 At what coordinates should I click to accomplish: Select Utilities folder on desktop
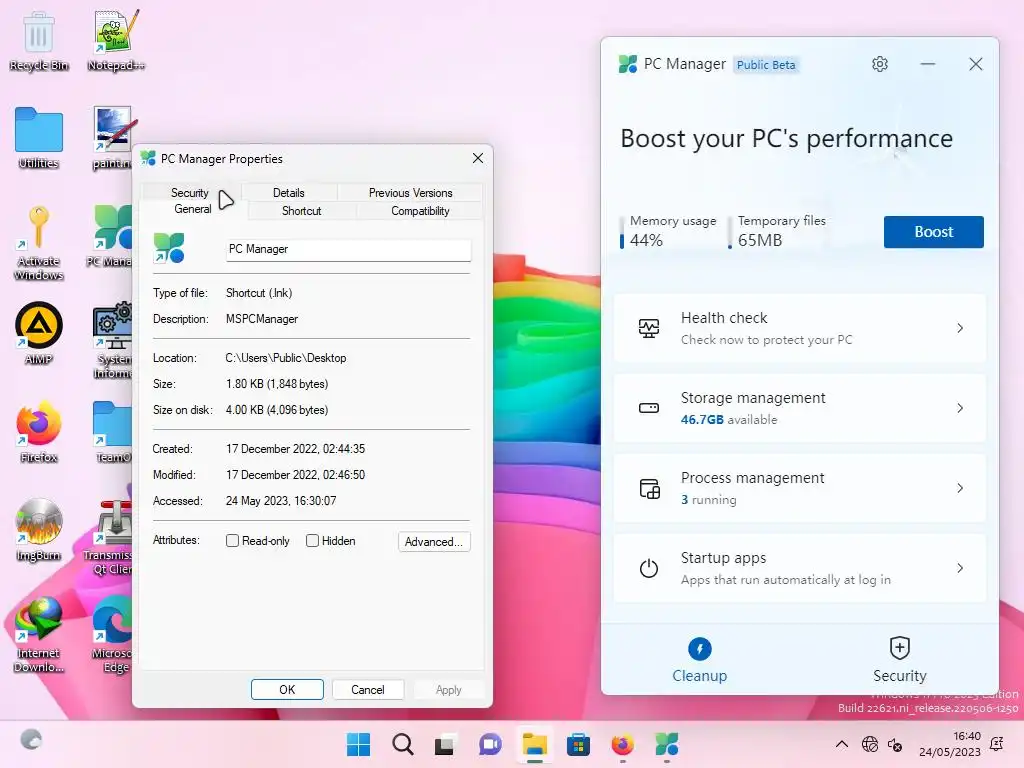pyautogui.click(x=39, y=138)
